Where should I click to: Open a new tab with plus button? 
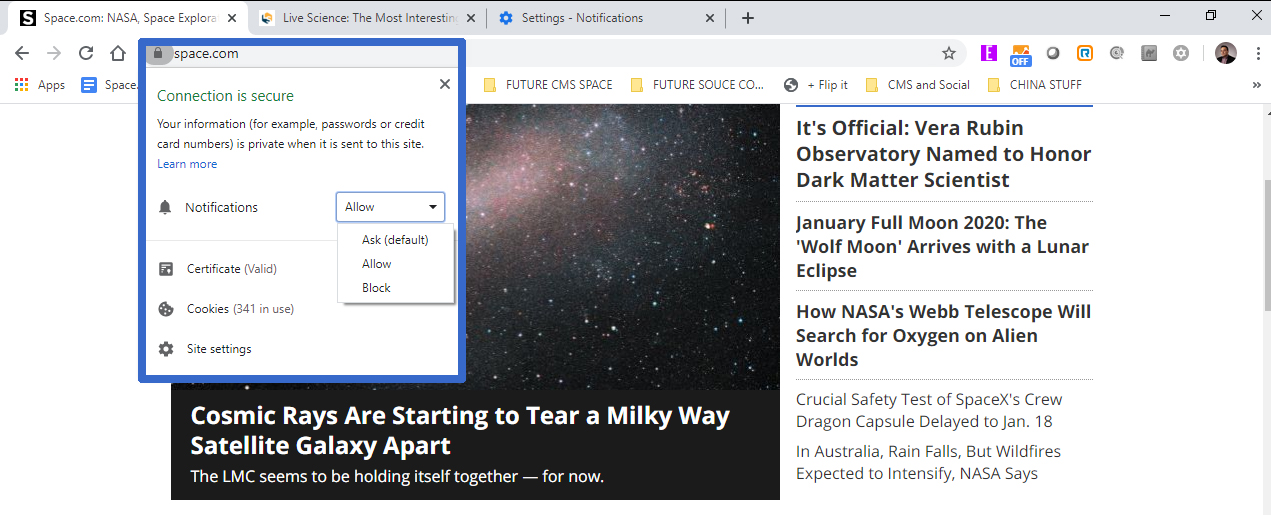[x=747, y=18]
